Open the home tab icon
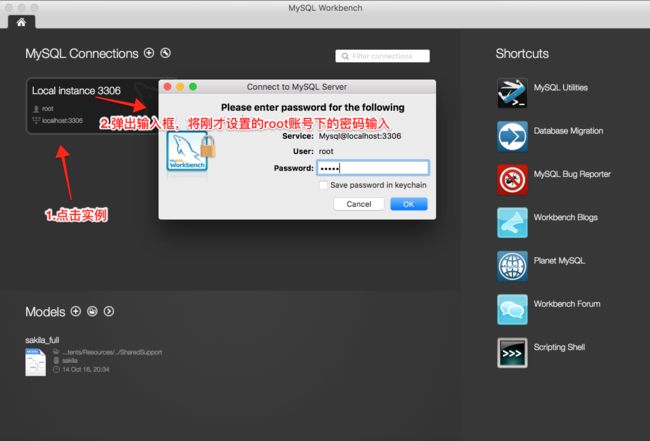Screen dimensions: 650x441 (x=21, y=22)
